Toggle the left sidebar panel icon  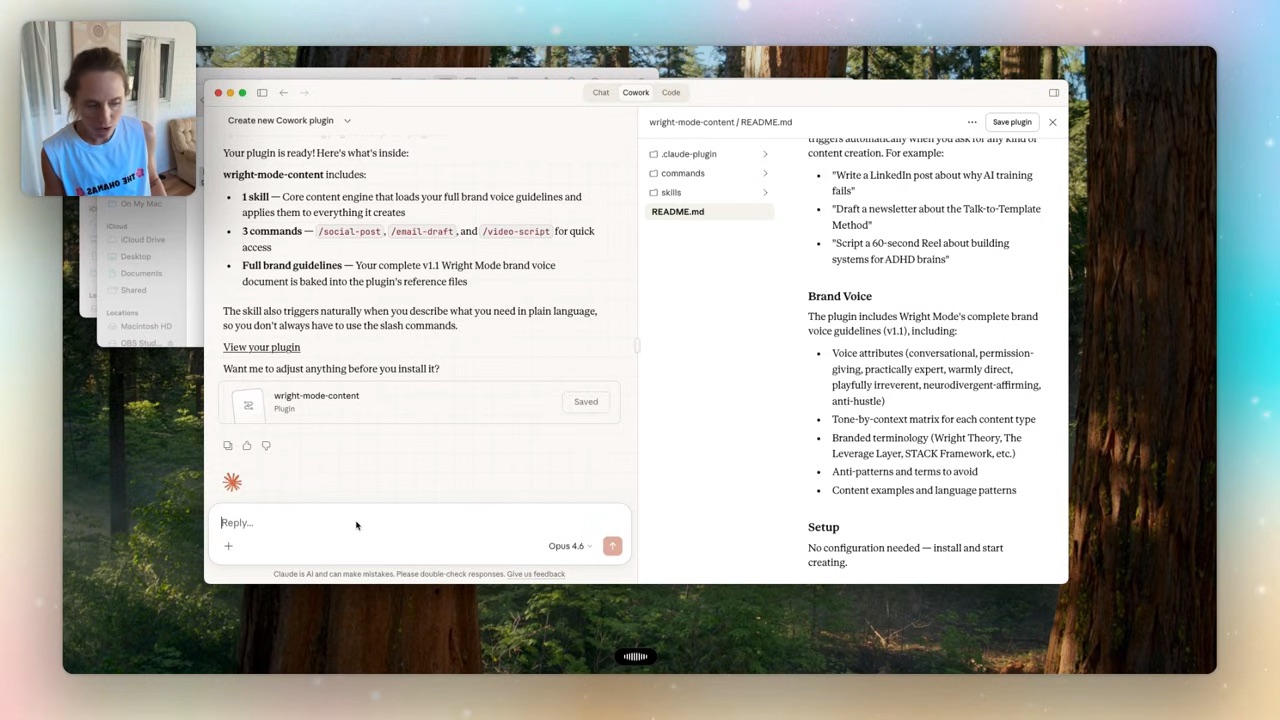(262, 93)
